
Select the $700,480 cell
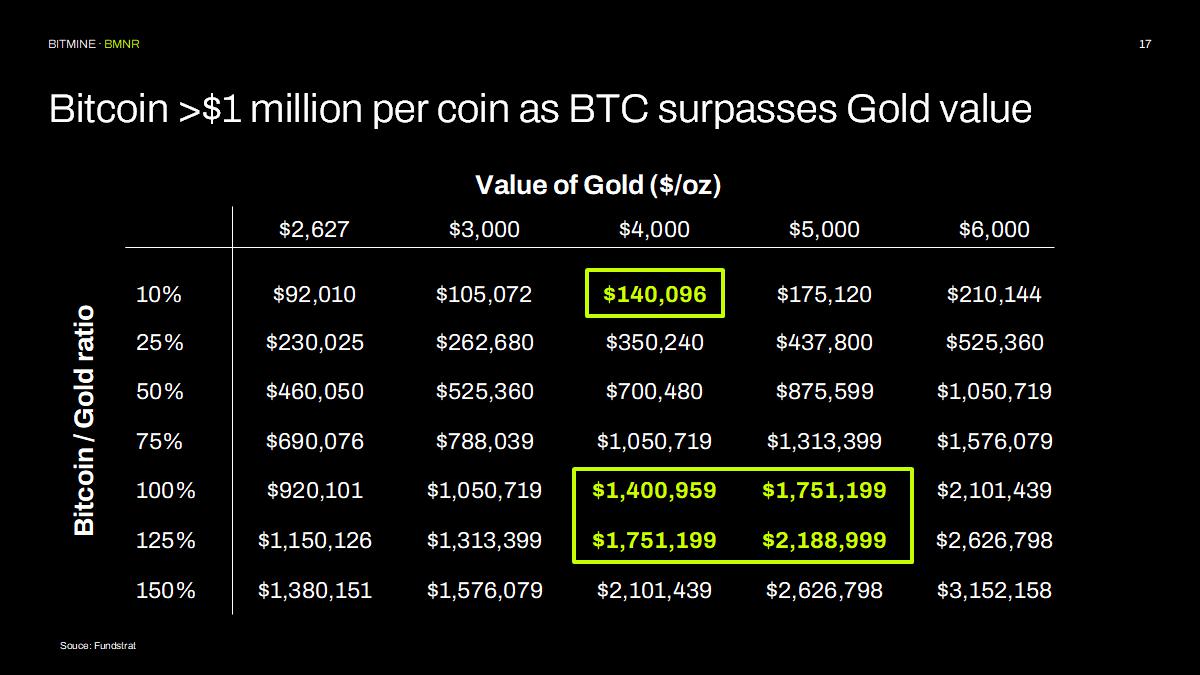[654, 391]
